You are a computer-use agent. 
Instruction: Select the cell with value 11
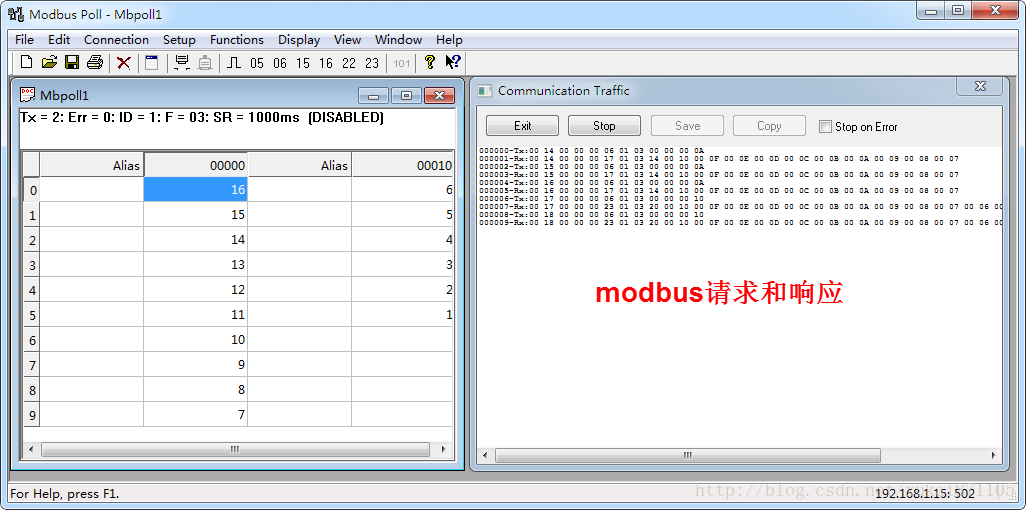[196, 314]
